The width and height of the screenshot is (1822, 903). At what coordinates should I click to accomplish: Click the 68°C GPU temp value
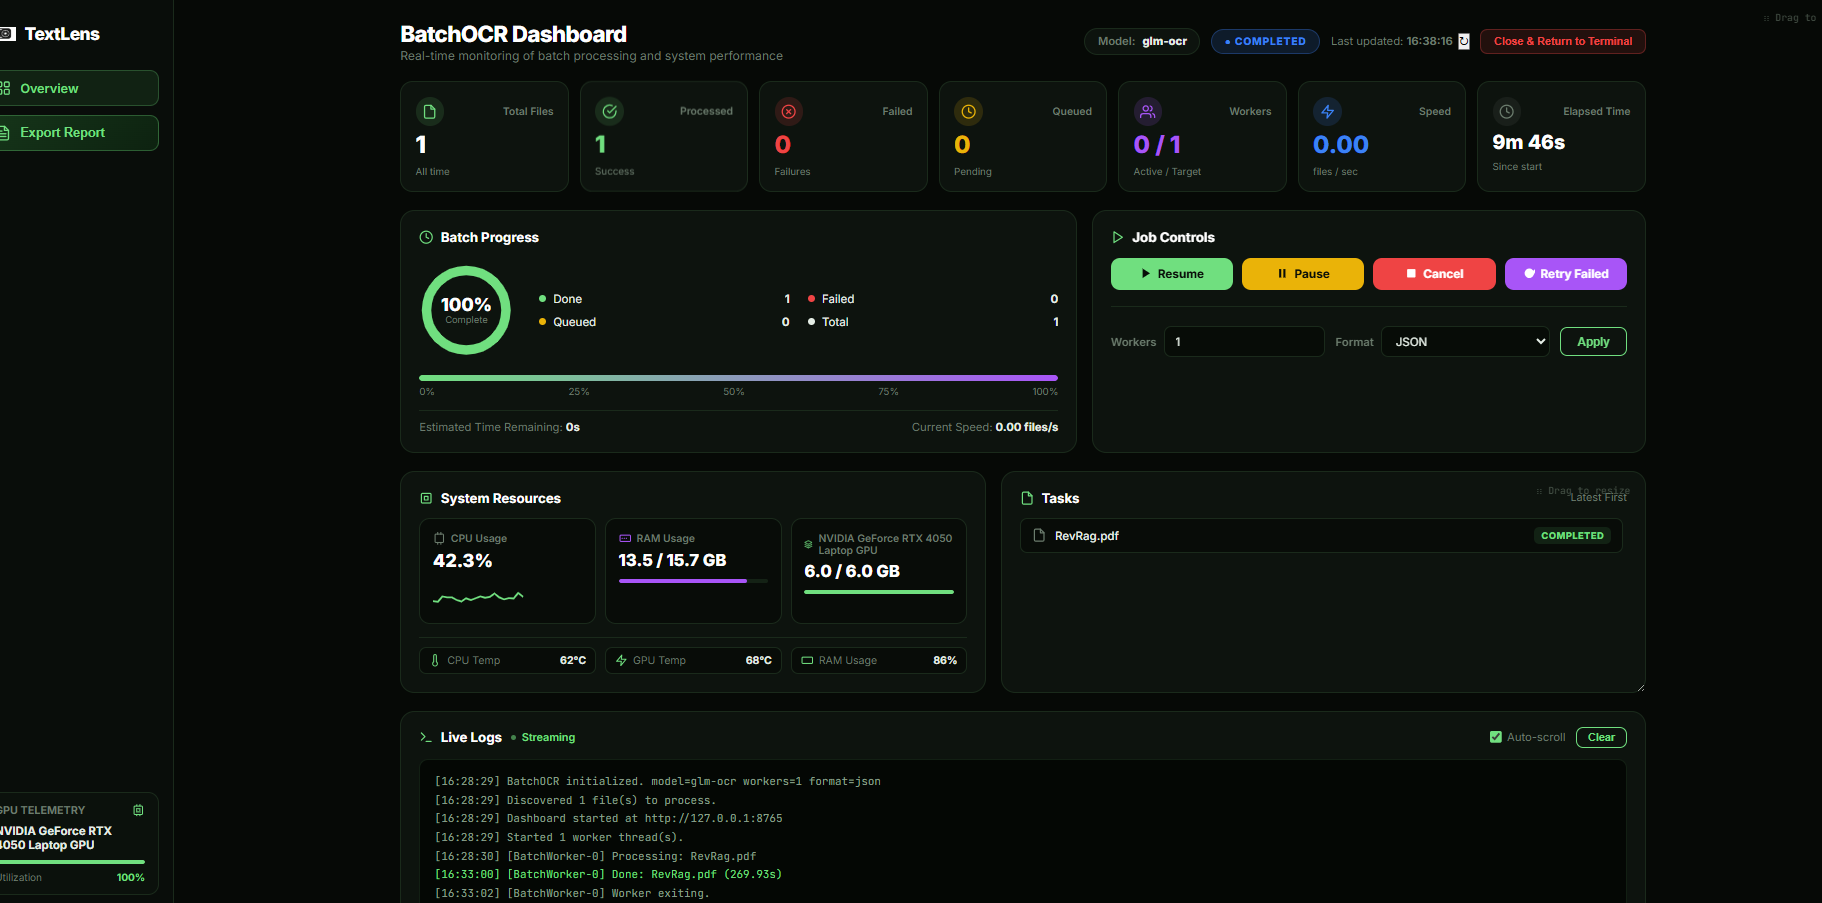(x=759, y=660)
